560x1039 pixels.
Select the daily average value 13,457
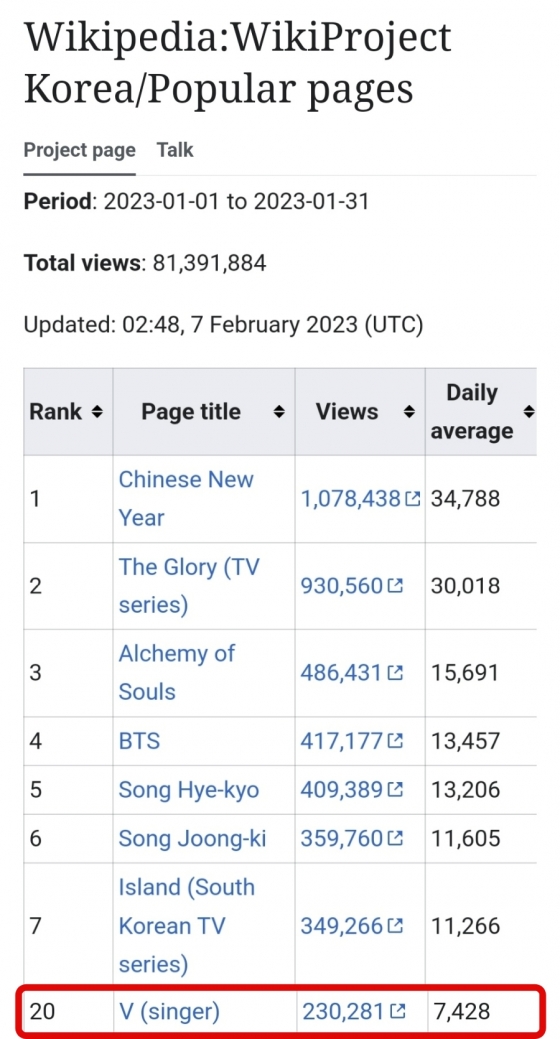tap(465, 741)
